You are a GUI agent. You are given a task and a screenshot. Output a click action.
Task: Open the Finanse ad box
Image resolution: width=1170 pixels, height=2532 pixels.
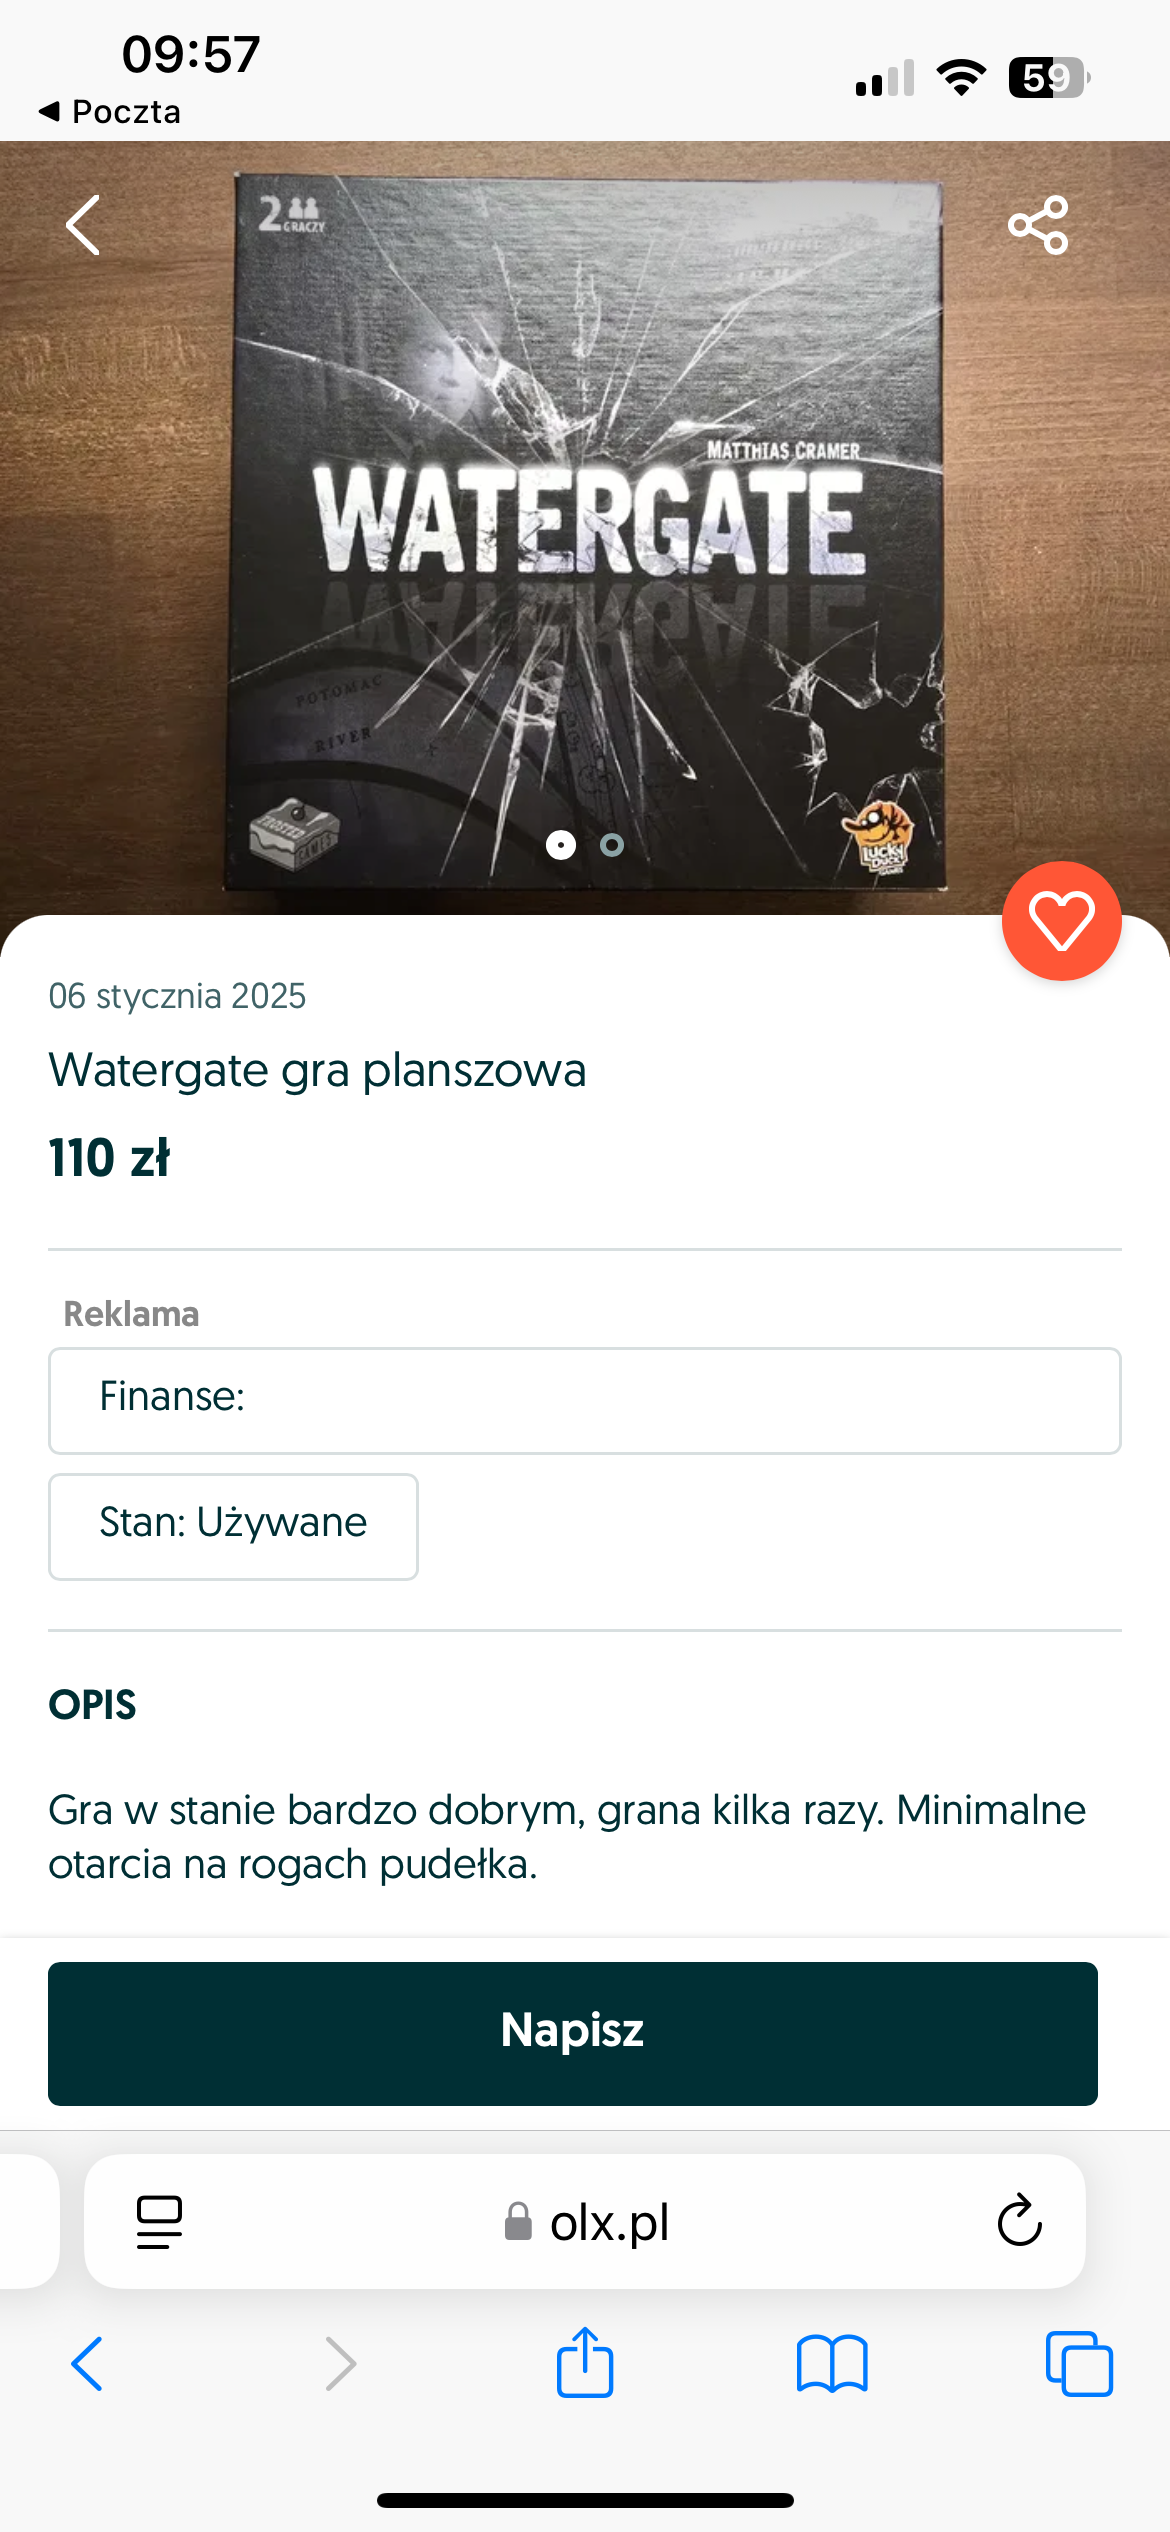(584, 1400)
